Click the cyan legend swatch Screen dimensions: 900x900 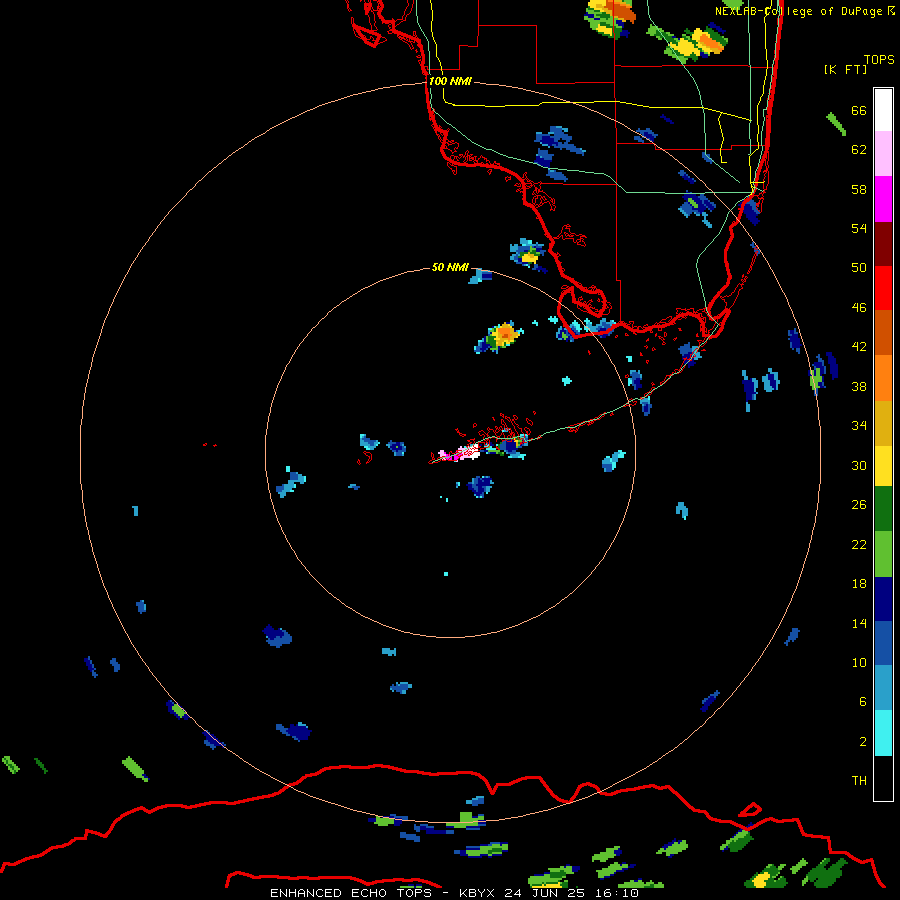coord(883,733)
